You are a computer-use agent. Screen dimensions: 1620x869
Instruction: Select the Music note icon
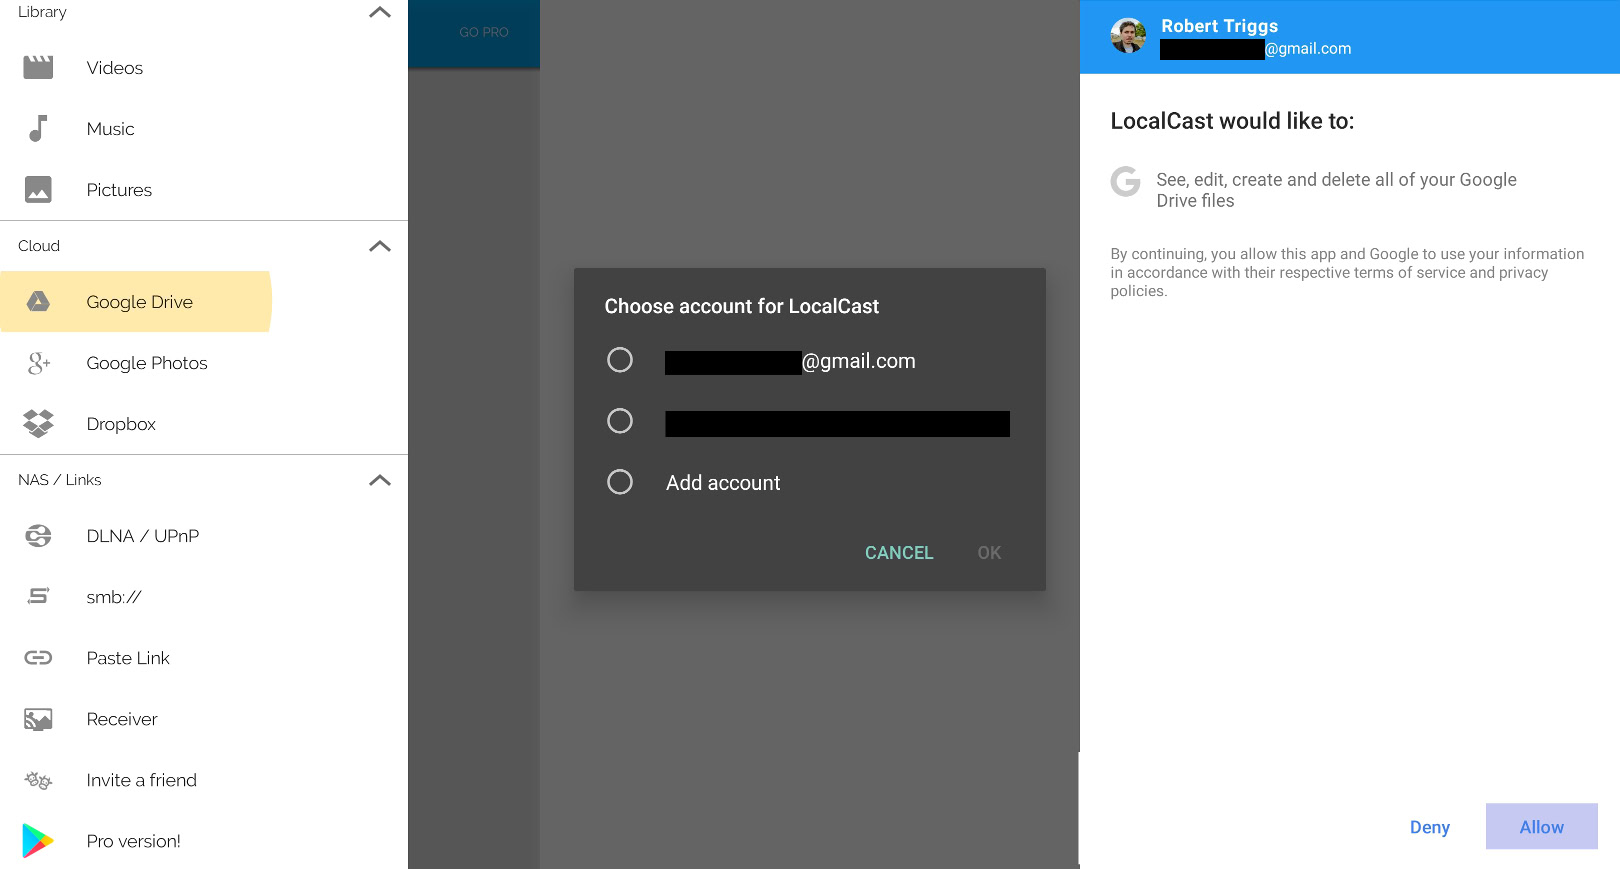(38, 128)
